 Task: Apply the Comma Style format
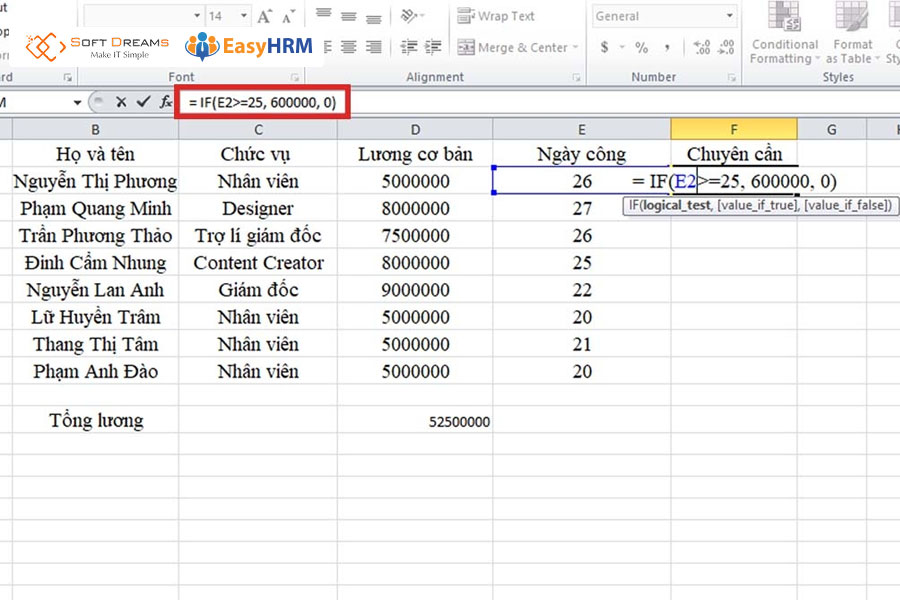point(668,47)
